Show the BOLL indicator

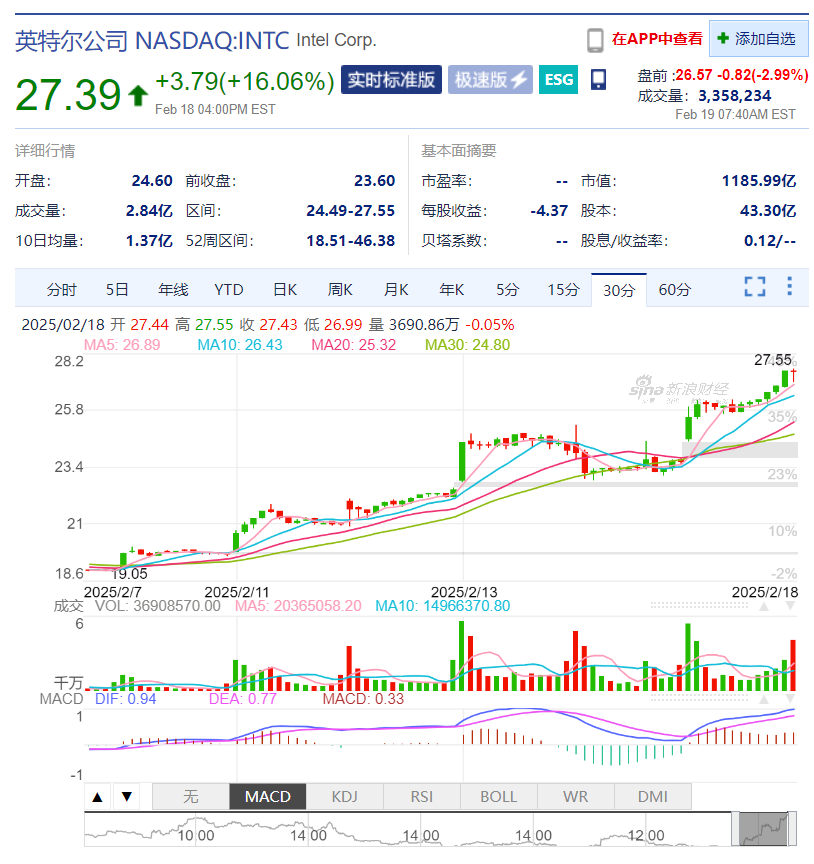tap(499, 797)
